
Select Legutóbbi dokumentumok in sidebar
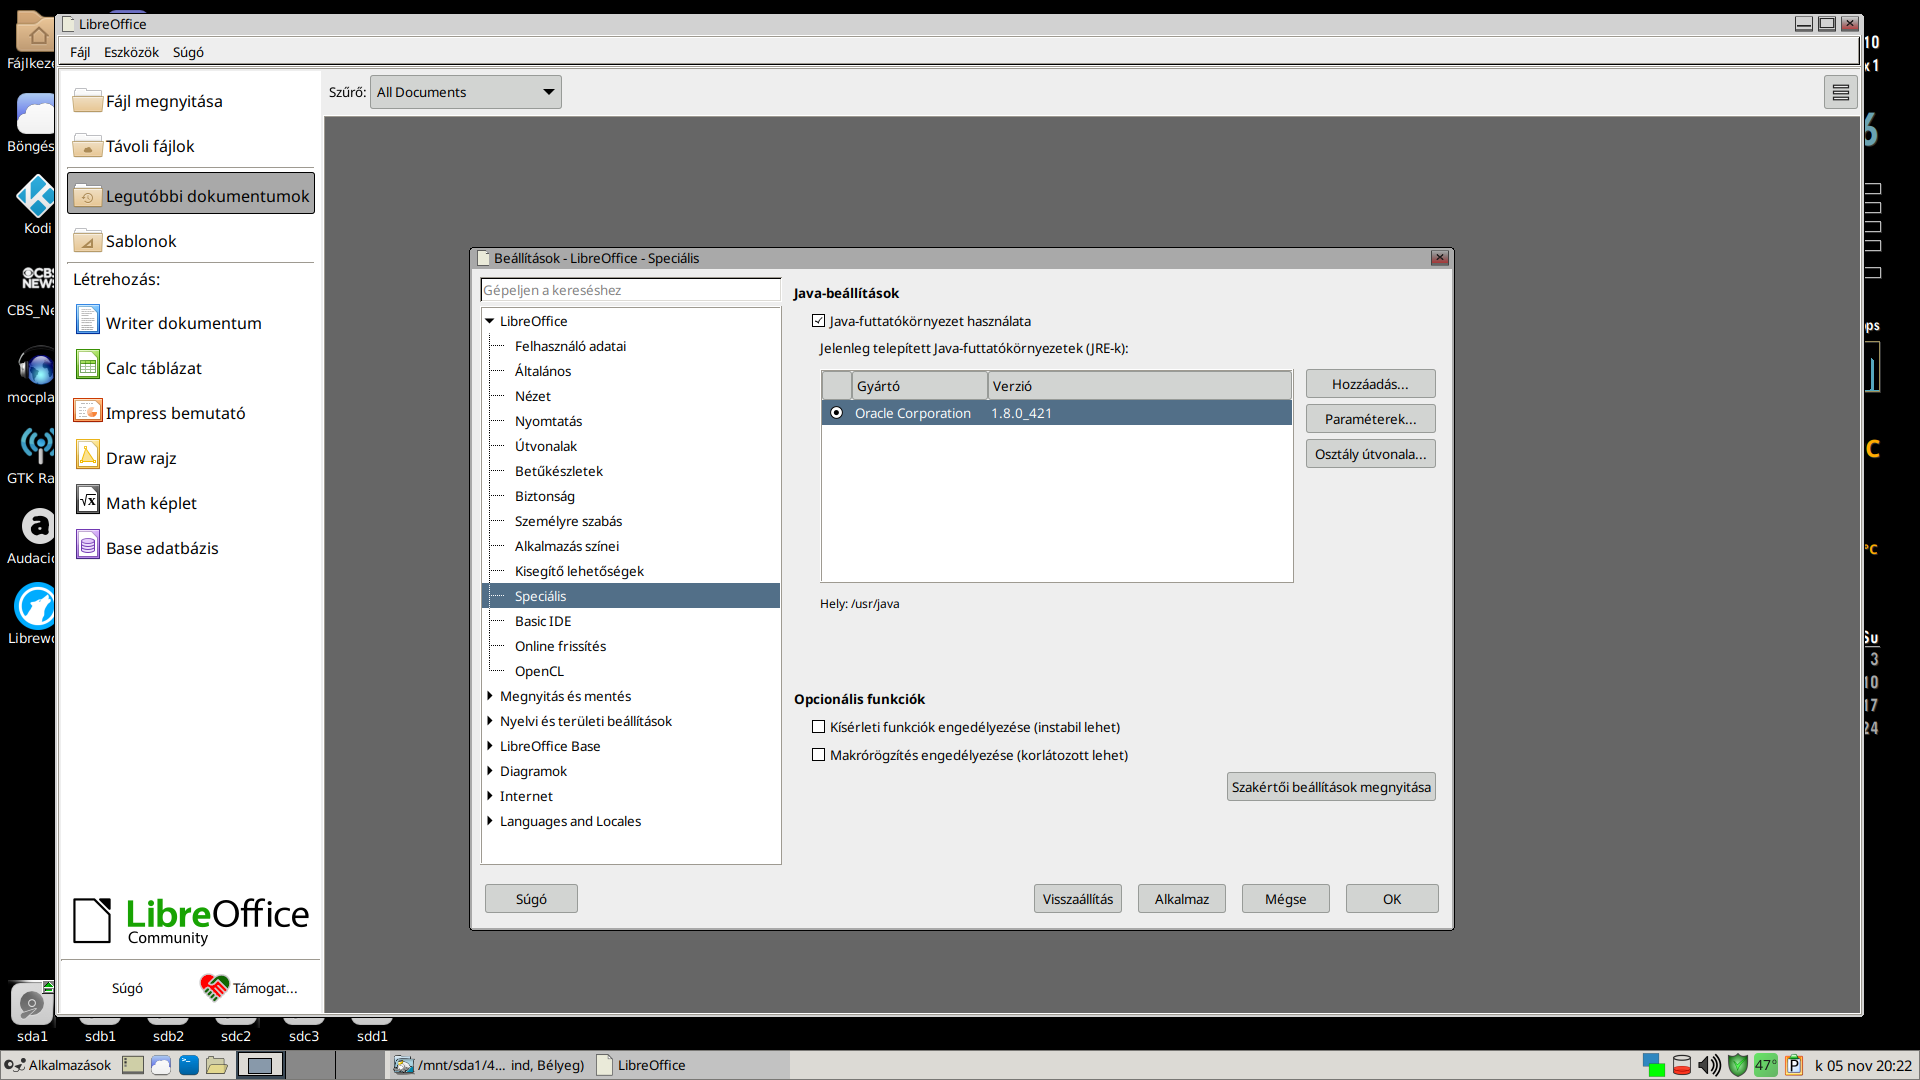click(x=191, y=194)
